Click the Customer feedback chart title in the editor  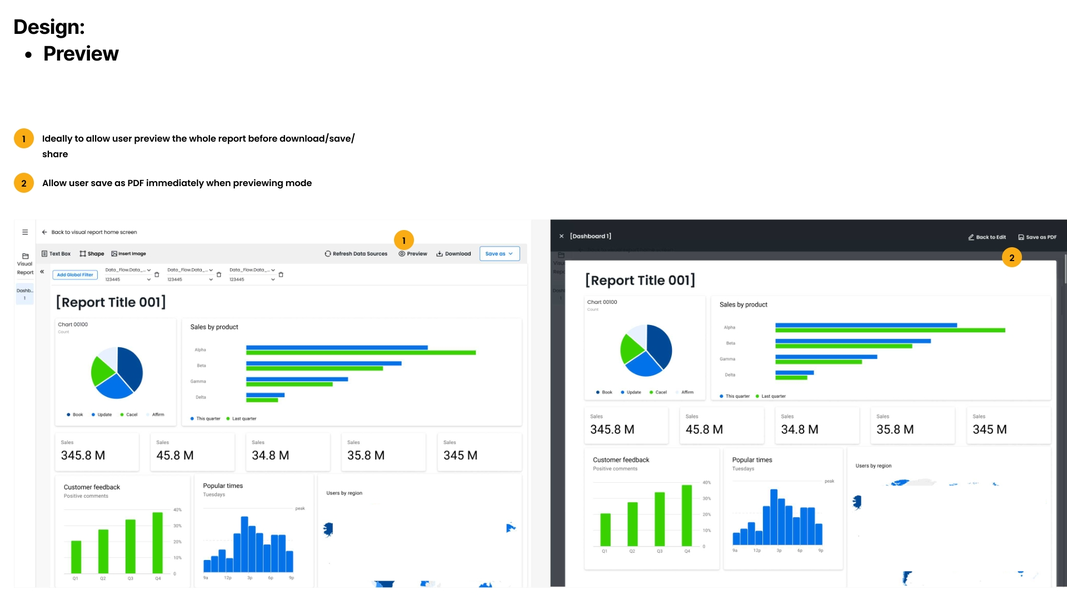point(92,487)
